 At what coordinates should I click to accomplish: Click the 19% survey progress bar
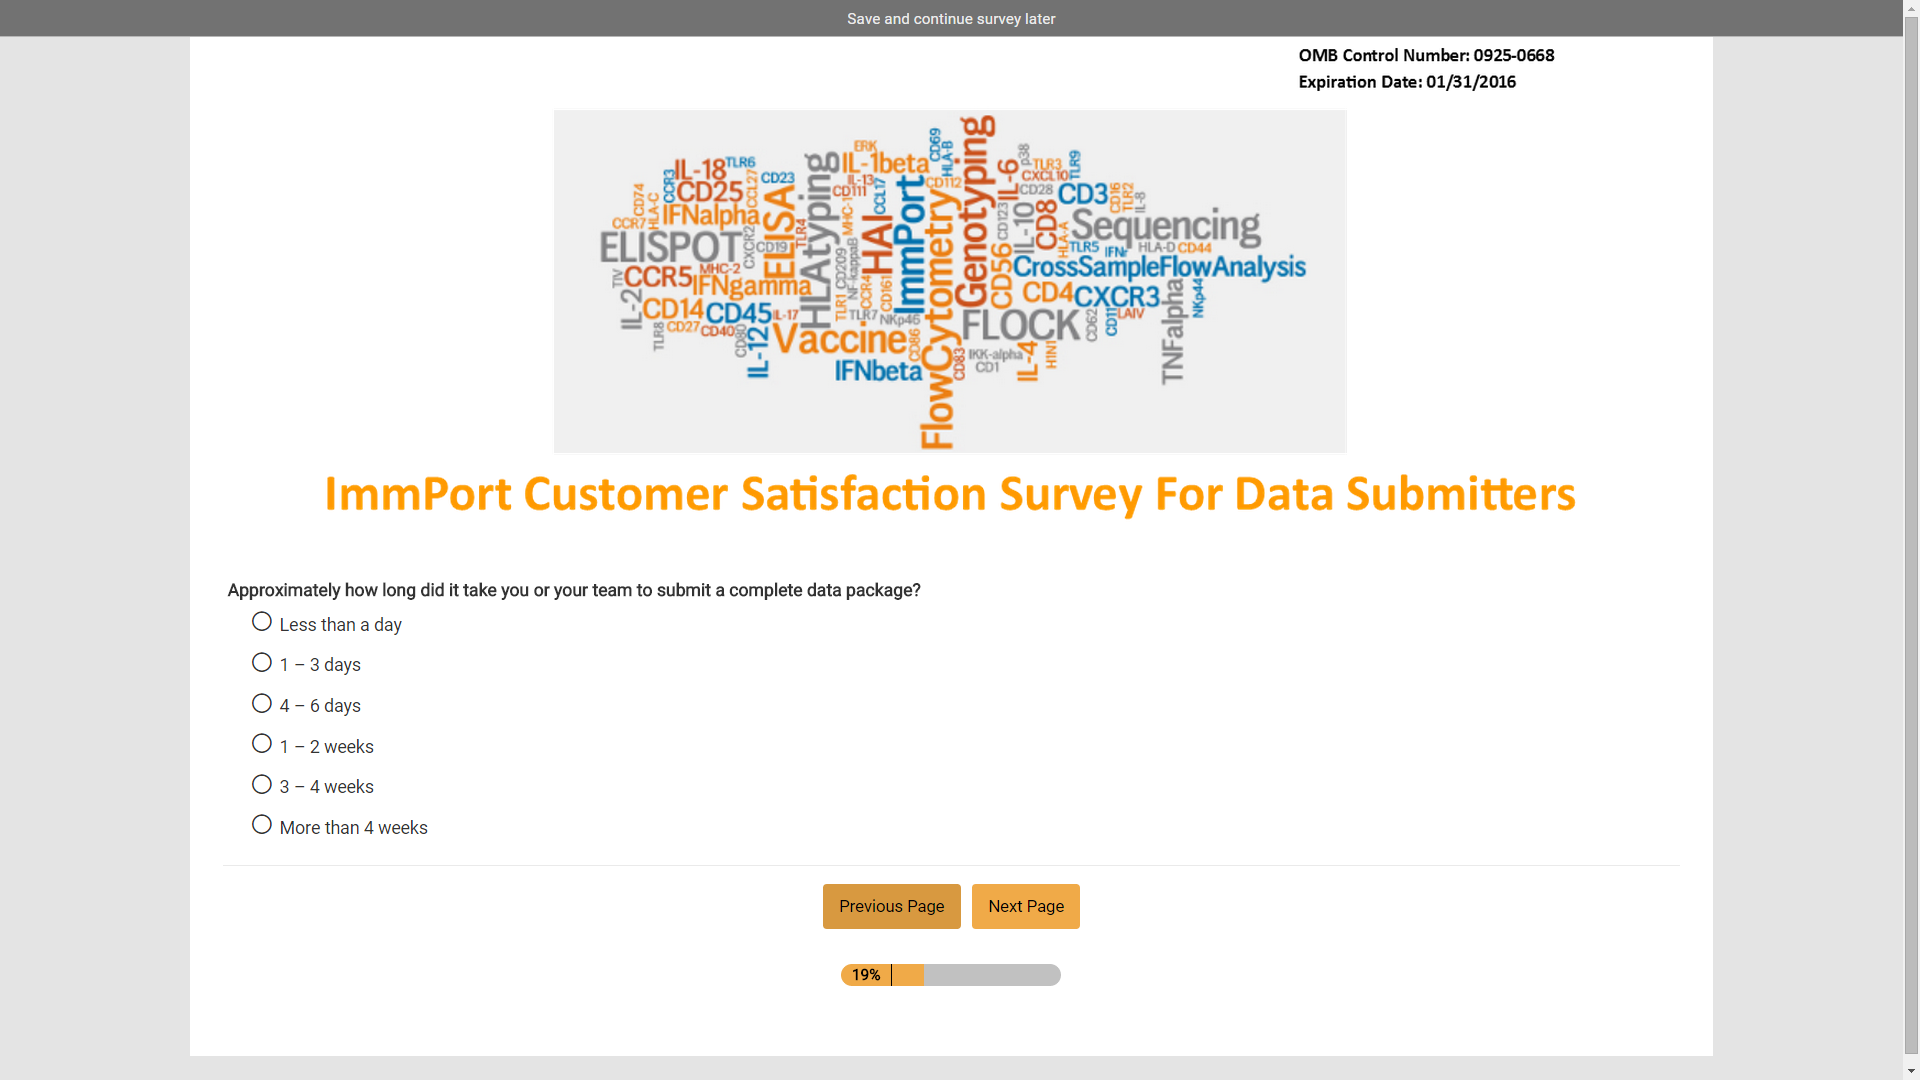950,975
